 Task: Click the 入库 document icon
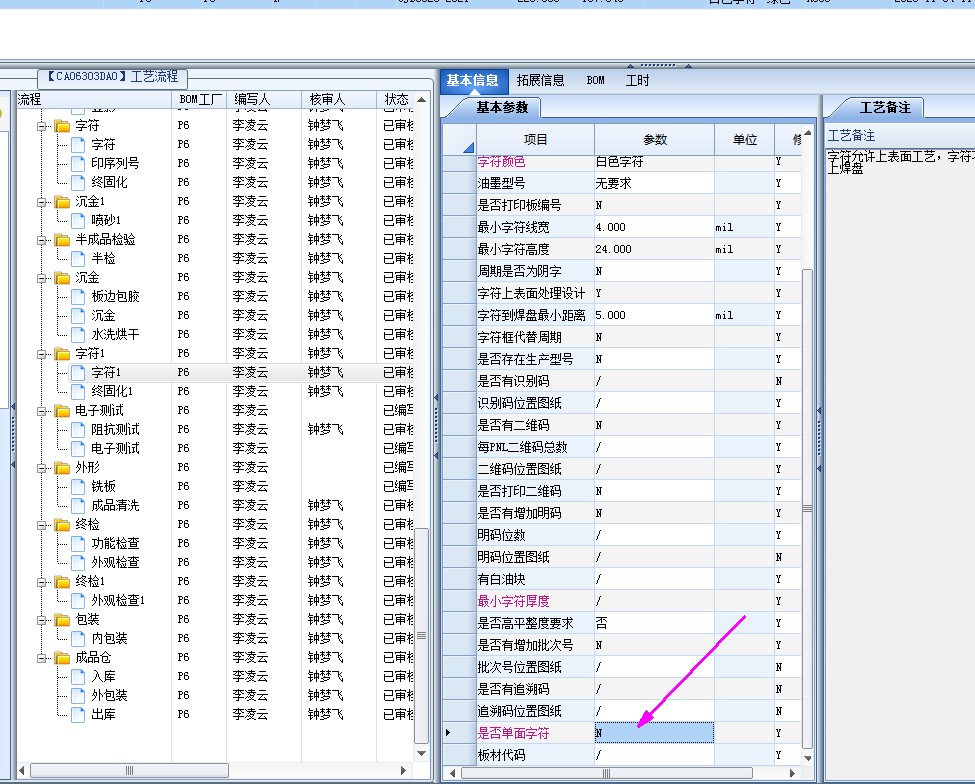(x=78, y=676)
